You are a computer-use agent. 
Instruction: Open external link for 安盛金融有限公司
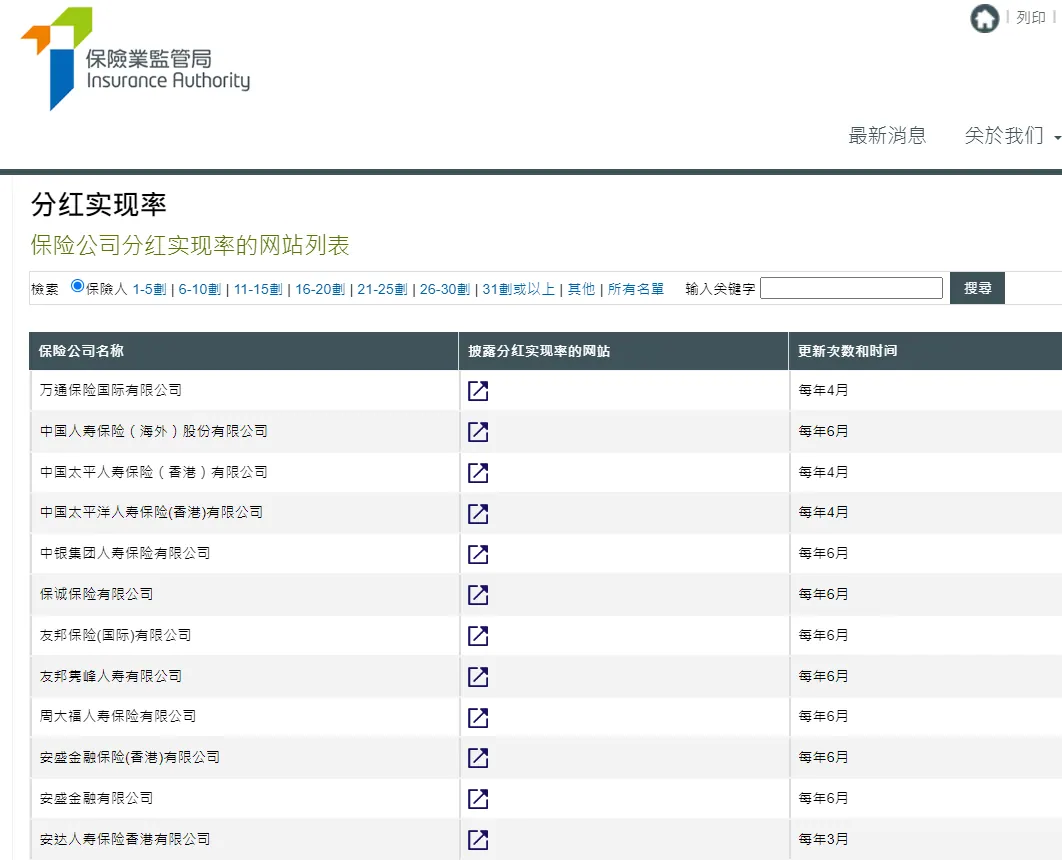pyautogui.click(x=478, y=799)
